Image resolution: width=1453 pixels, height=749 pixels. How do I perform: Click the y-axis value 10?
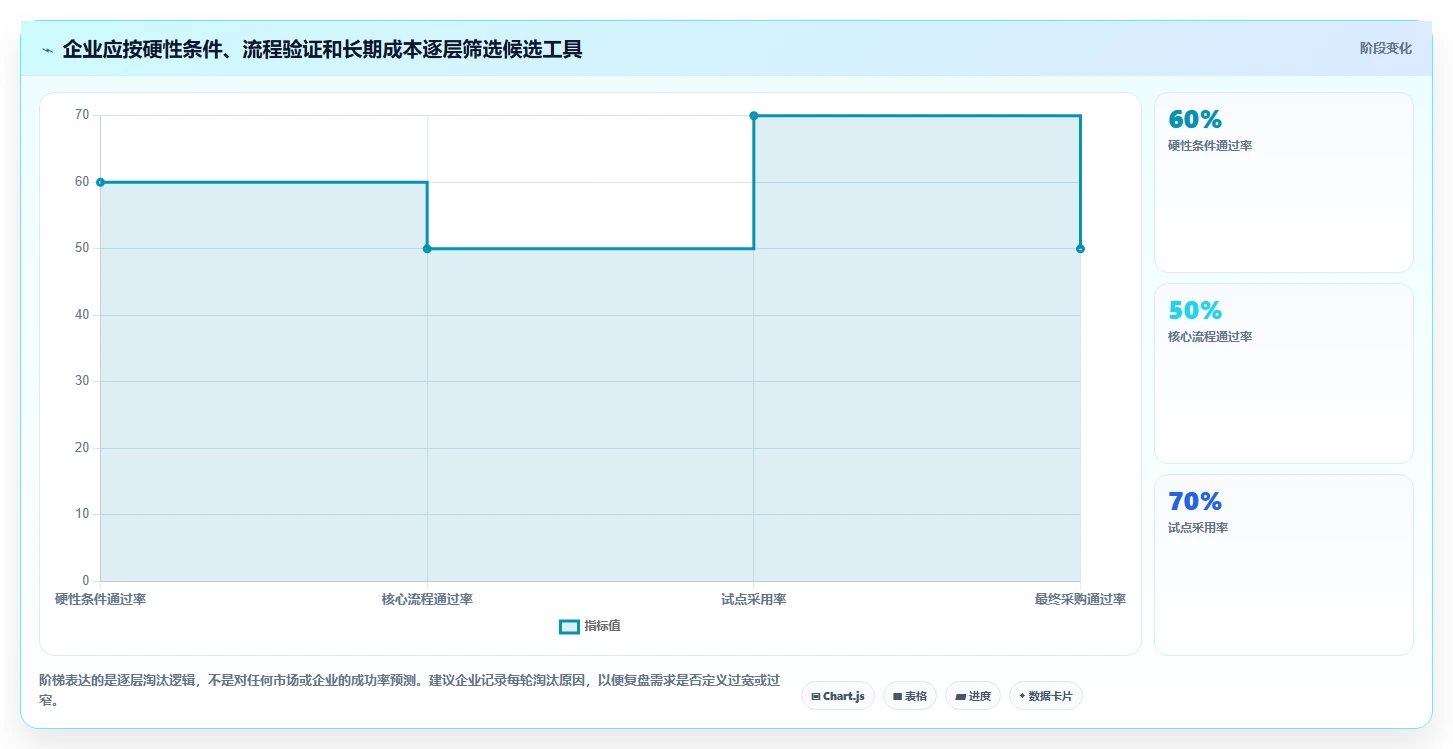coord(82,514)
